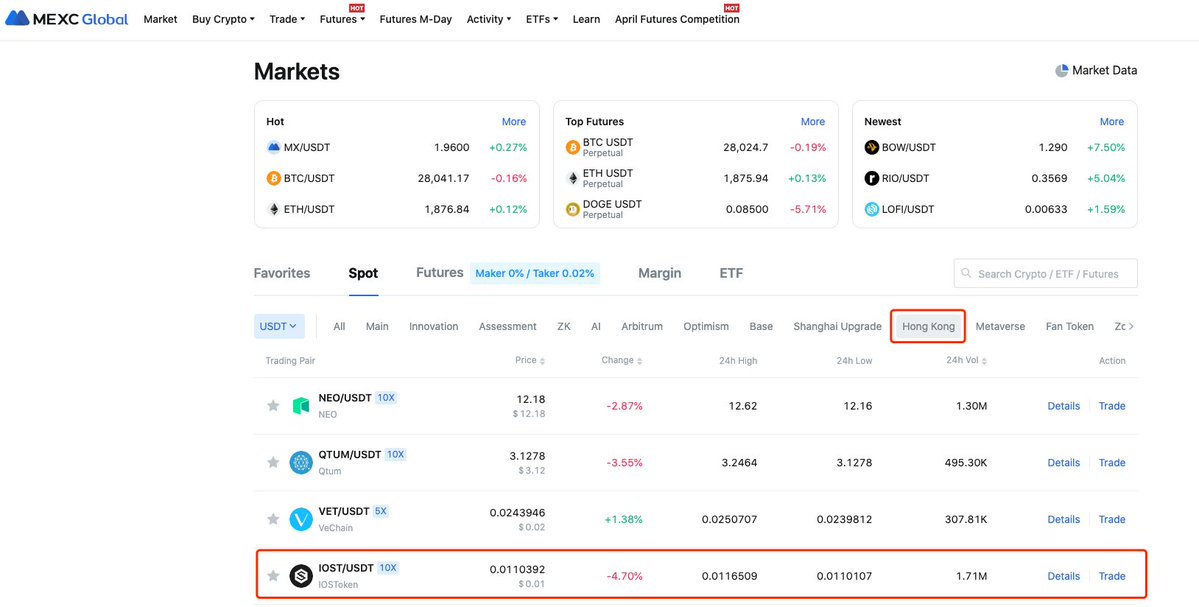Expand the Buy Crypto menu
1199x607 pixels.
(223, 19)
